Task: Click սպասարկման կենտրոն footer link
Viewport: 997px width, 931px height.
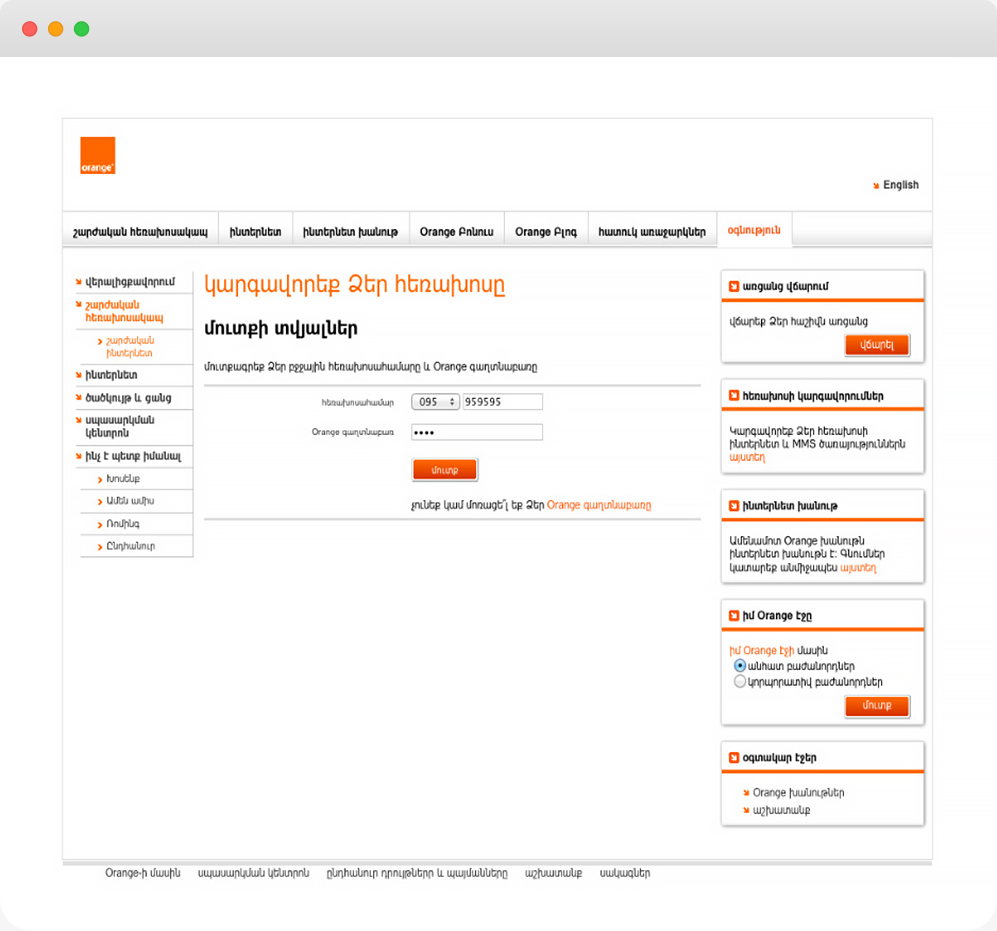Action: pos(254,873)
